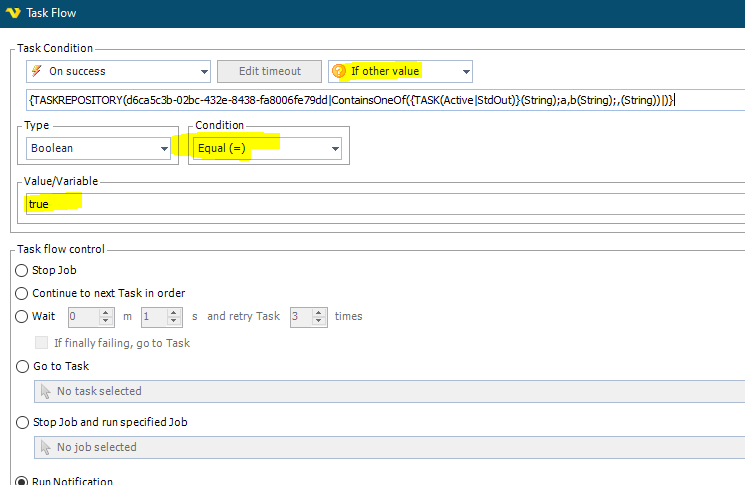Image resolution: width=745 pixels, height=485 pixels.
Task: Click the cursor icon in job selection field
Action: click(45, 447)
